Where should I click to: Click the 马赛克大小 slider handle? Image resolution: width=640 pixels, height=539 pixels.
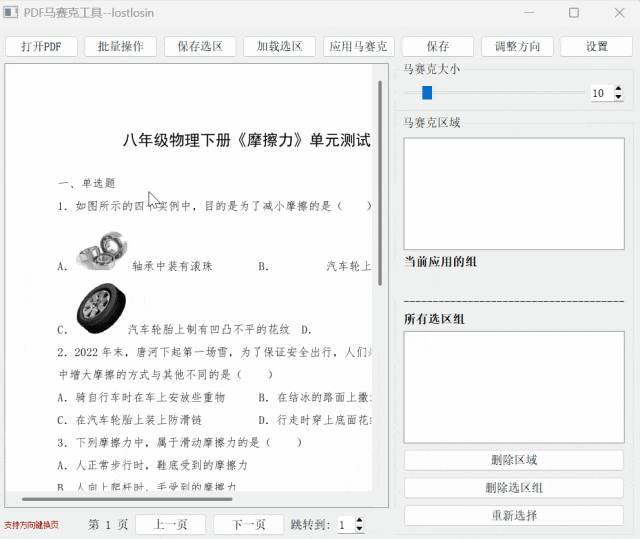coord(427,93)
